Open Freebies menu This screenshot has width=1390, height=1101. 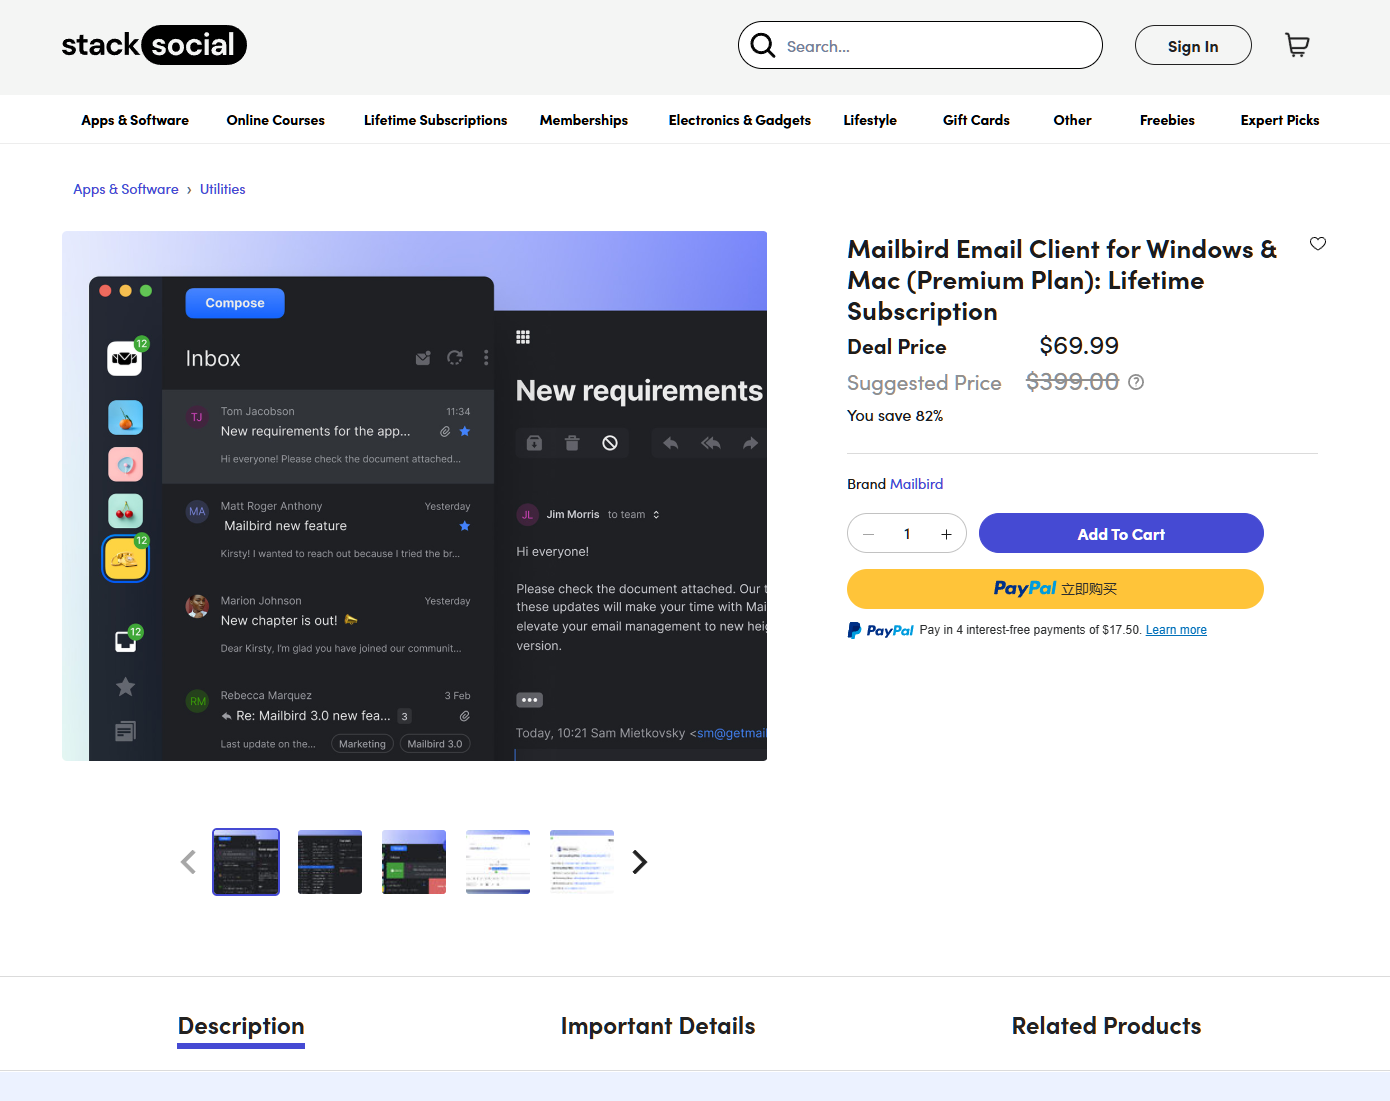[1167, 120]
